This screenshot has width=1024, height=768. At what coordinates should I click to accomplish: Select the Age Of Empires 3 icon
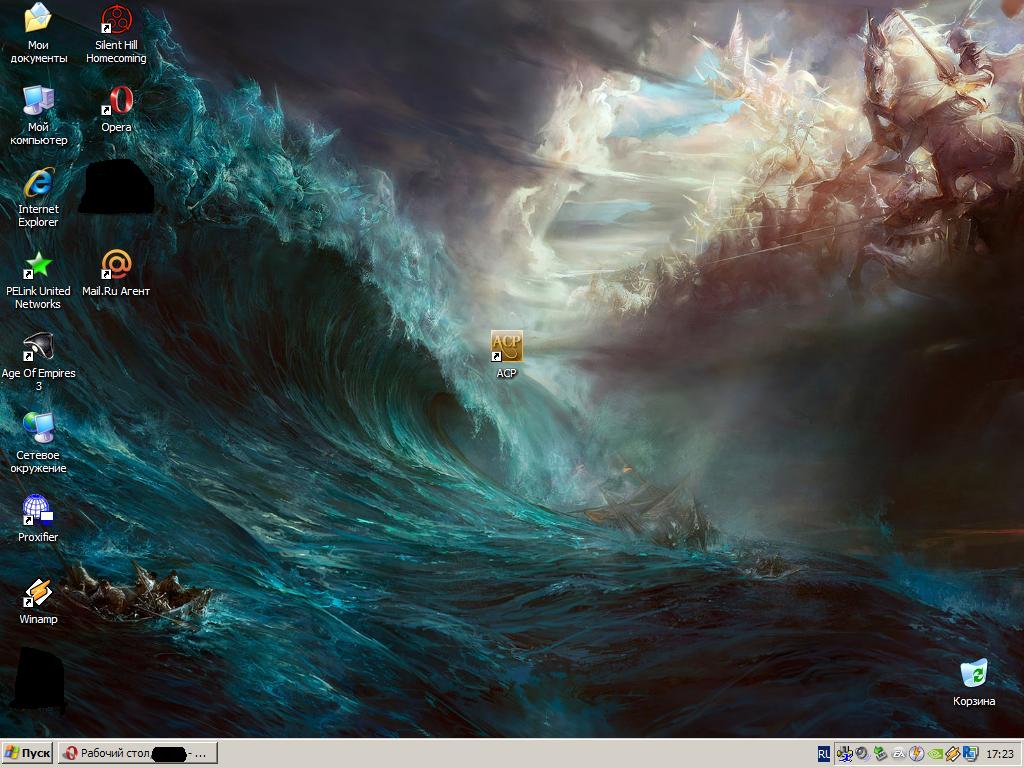(38, 348)
